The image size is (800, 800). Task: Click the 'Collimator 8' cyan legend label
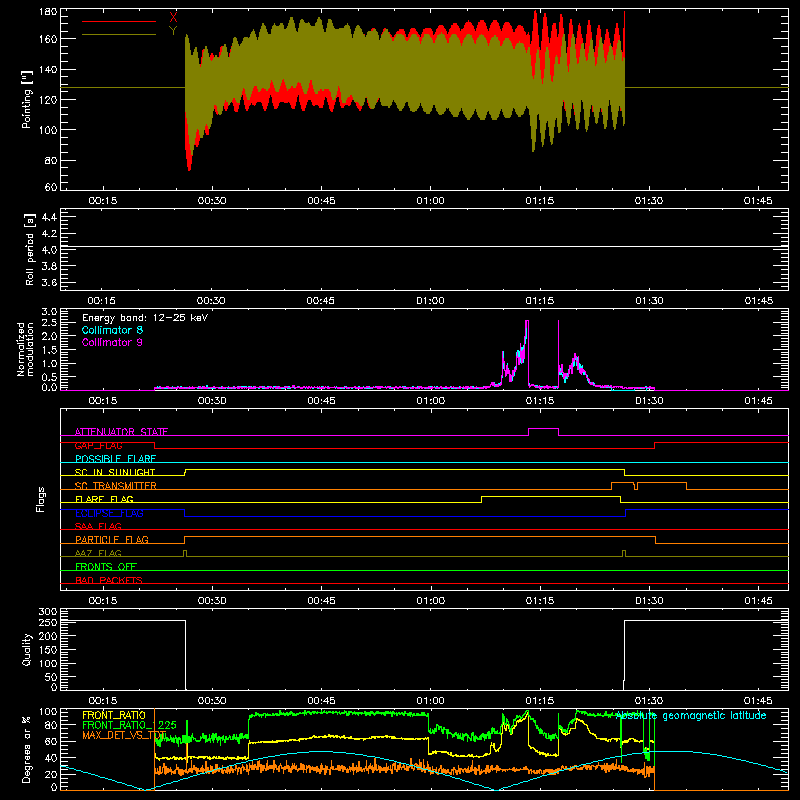point(112,330)
